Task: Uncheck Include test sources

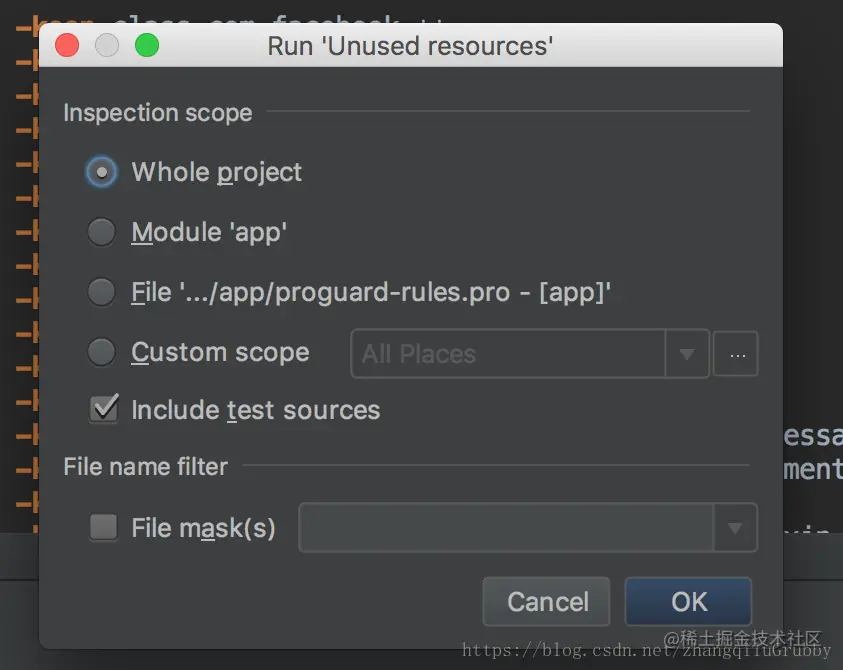Action: pos(103,410)
